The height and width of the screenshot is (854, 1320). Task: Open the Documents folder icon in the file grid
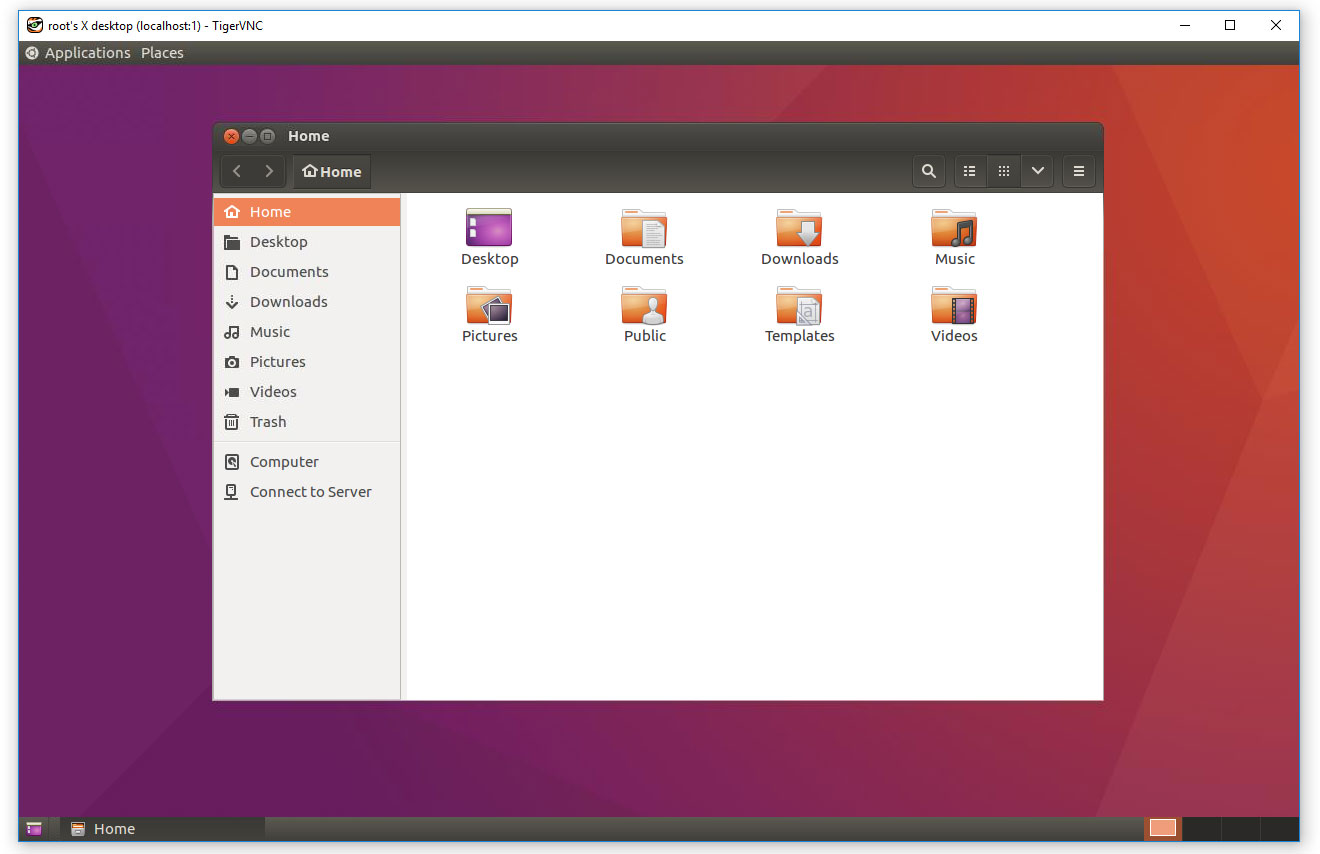tap(644, 228)
